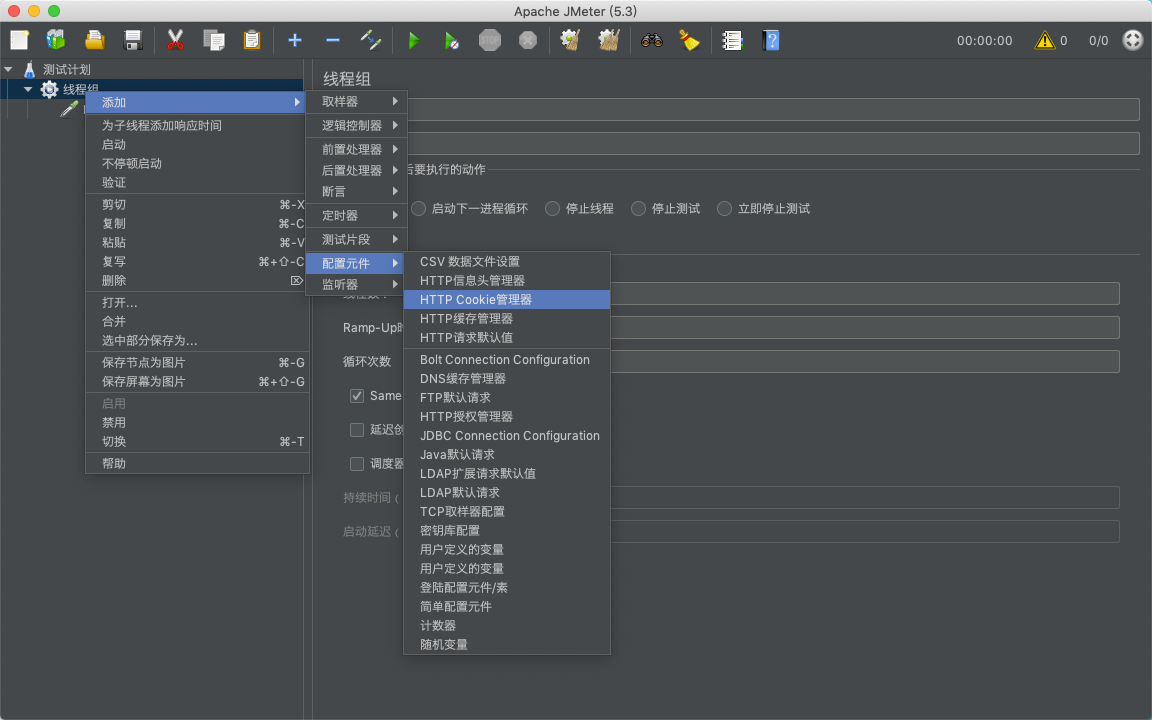Choose 为子线程添加响应时间 context item
This screenshot has width=1152, height=720.
pyautogui.click(x=197, y=126)
